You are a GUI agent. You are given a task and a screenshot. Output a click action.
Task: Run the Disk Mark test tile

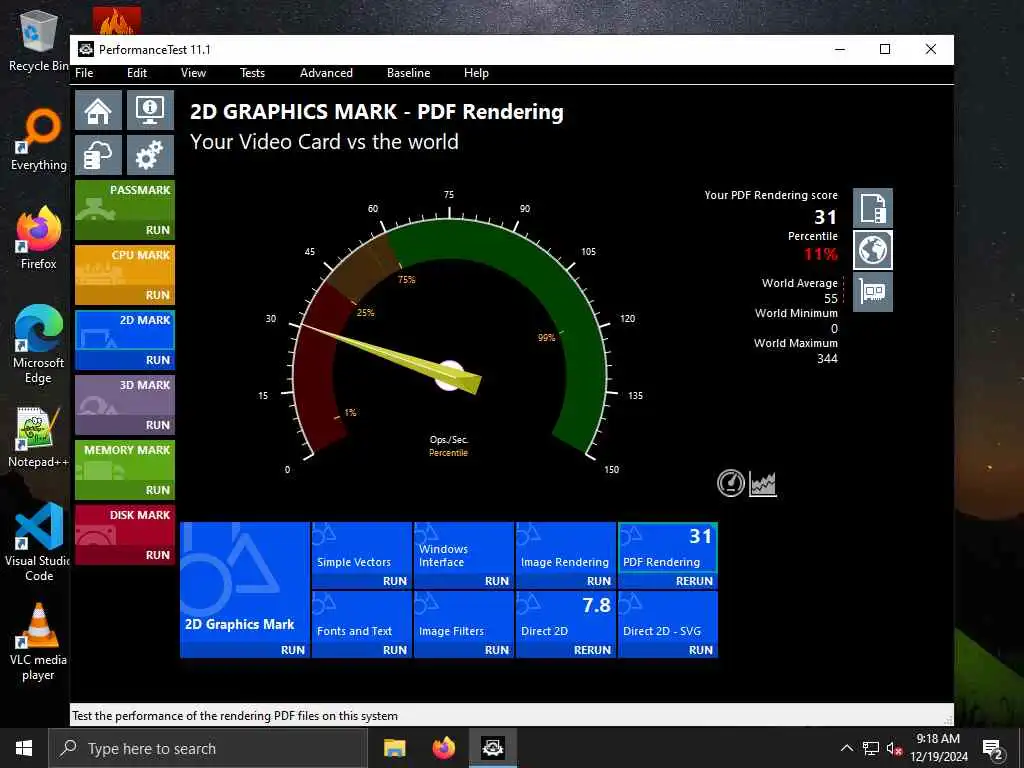coord(125,534)
